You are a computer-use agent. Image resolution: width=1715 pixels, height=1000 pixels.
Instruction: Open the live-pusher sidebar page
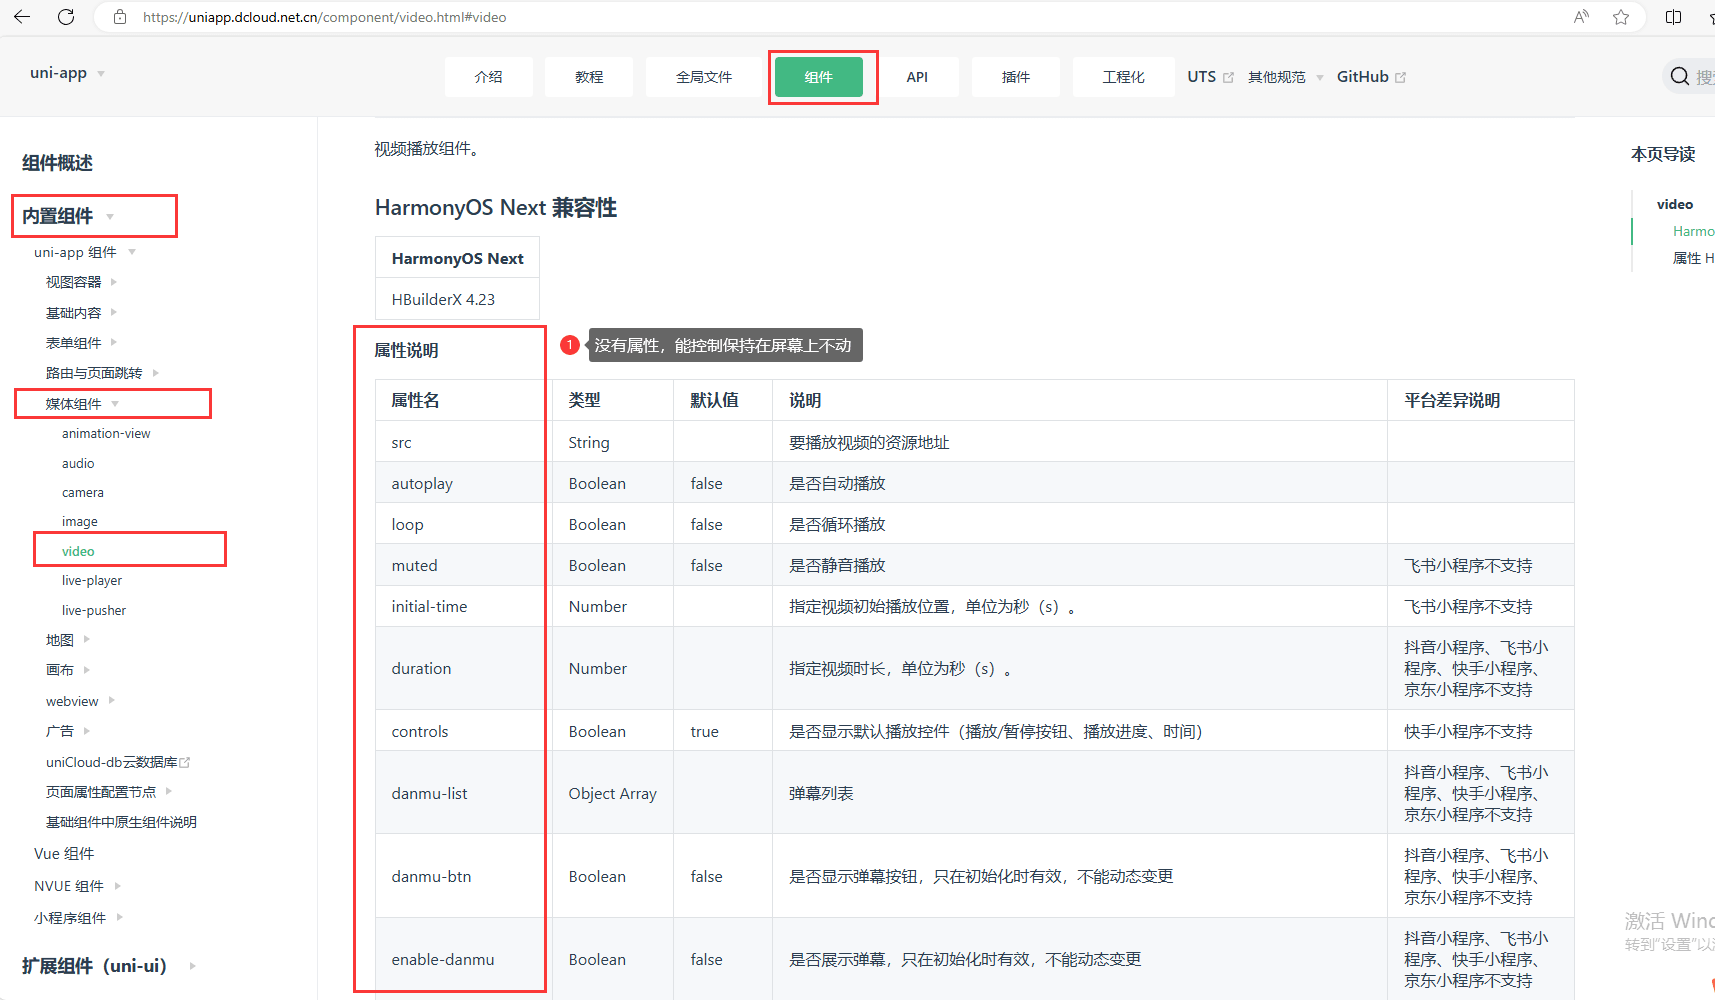(94, 610)
